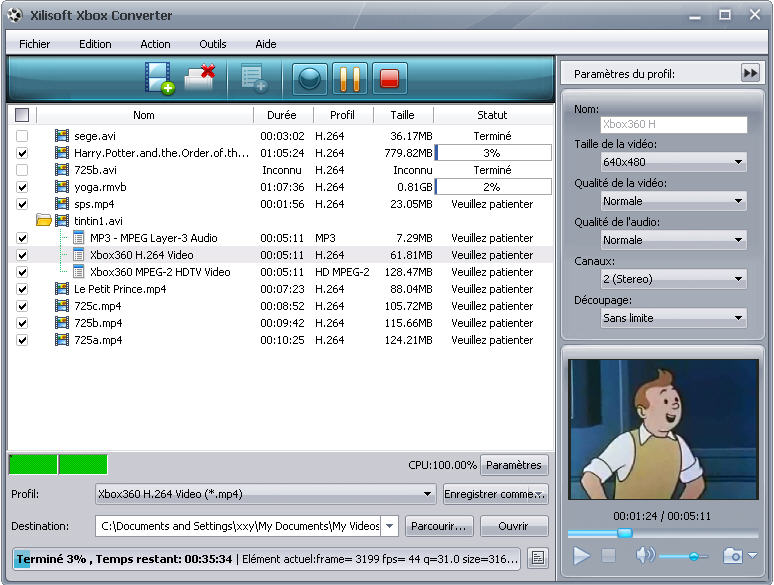Open the Enregistrer comme dropdown button
Screen dimensions: 774x585
[496, 494]
